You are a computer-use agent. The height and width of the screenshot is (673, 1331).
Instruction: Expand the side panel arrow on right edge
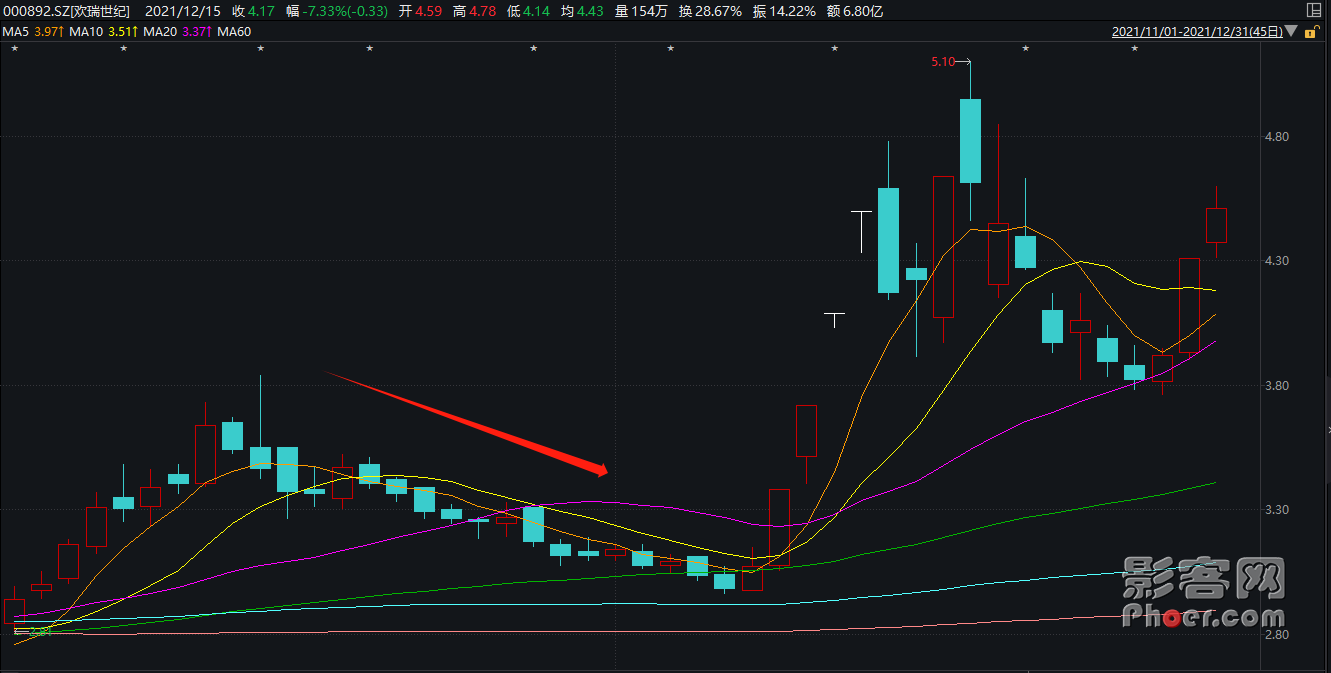click(x=1327, y=430)
